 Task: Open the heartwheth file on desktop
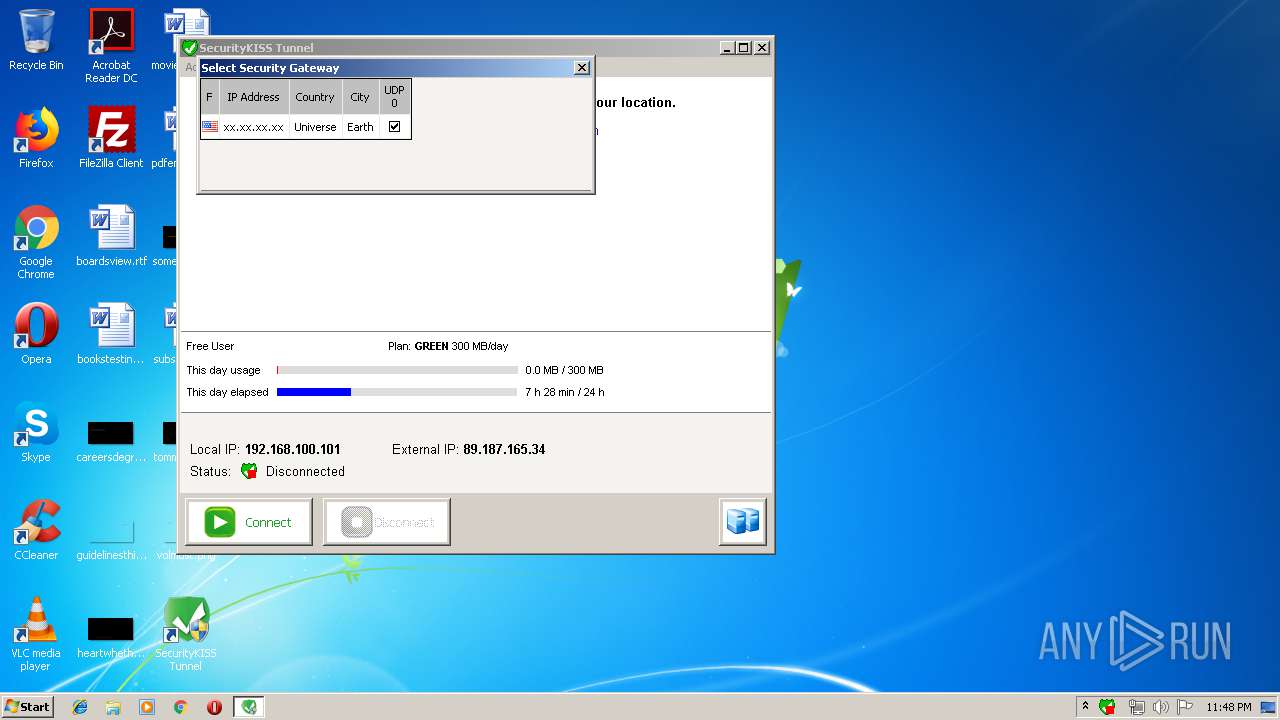tap(111, 636)
